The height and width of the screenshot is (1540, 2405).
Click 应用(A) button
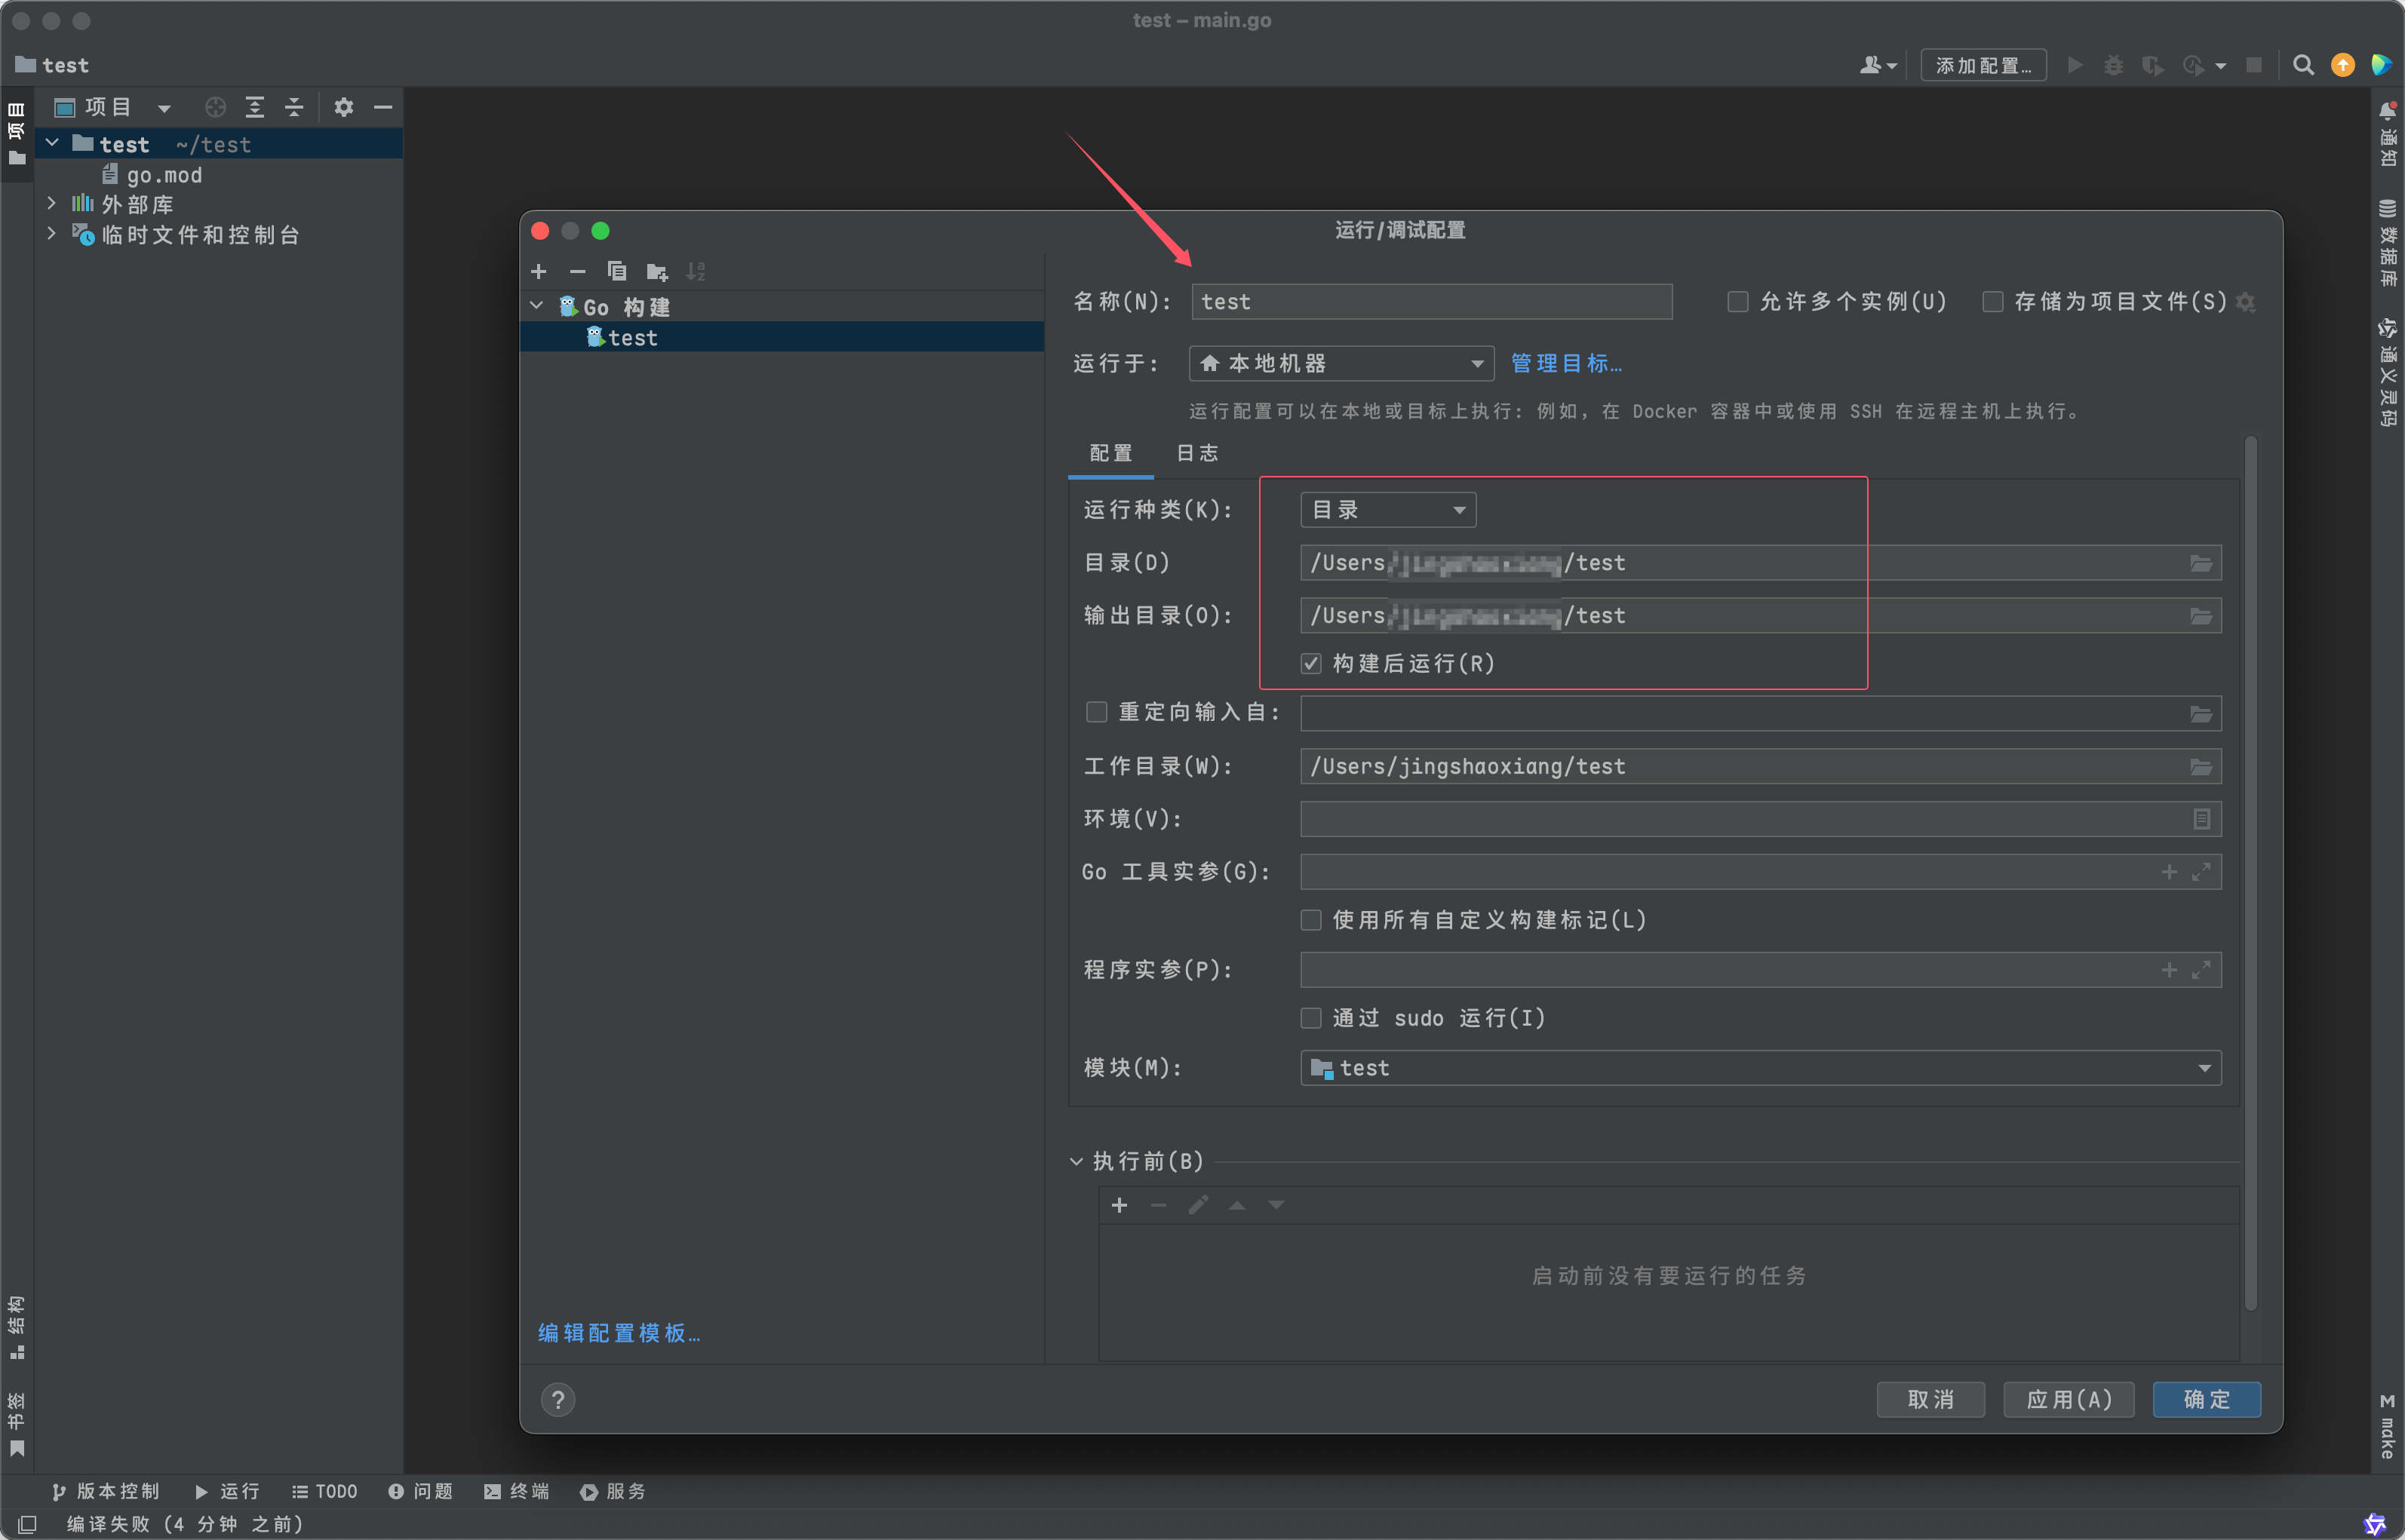(2068, 1399)
